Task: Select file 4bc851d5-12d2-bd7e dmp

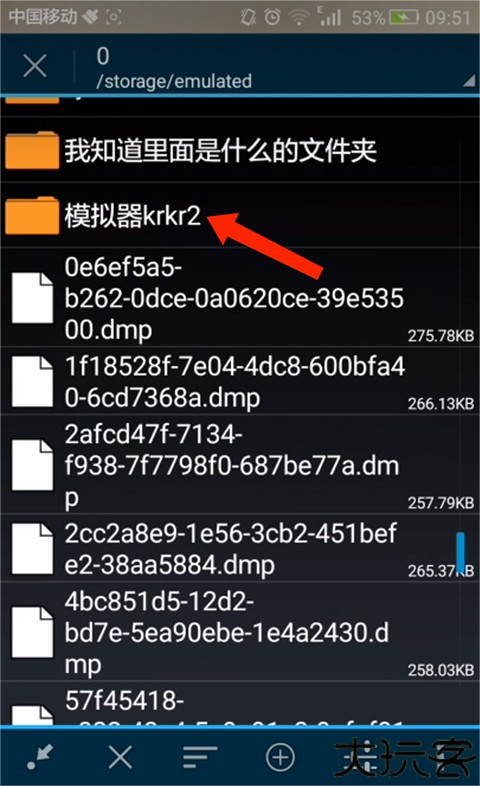Action: tap(240, 632)
